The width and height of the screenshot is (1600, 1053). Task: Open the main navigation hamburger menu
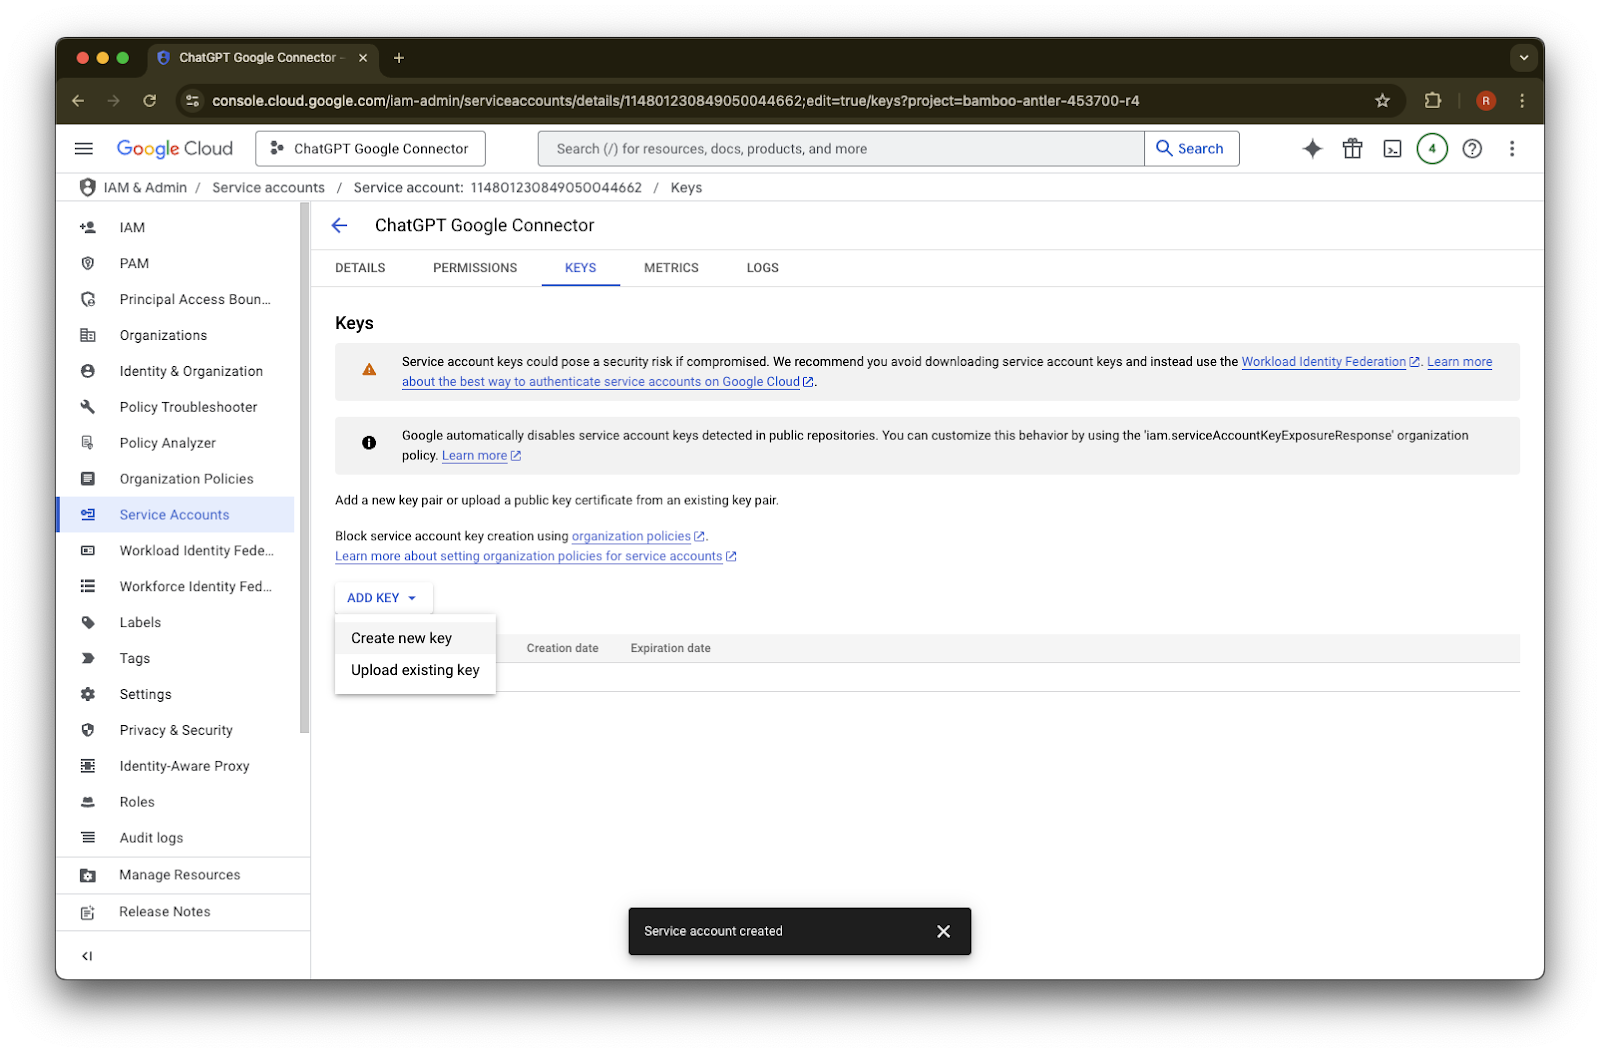point(84,149)
